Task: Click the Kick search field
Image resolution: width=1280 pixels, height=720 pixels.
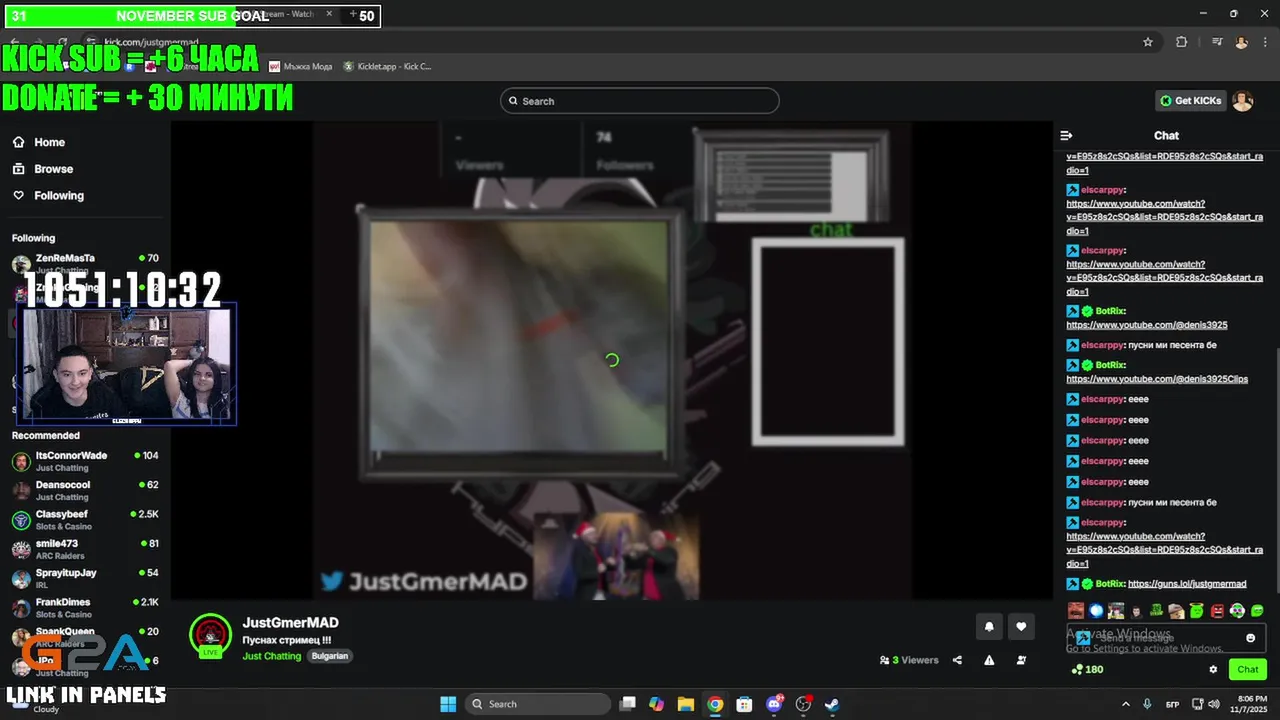Action: (x=639, y=101)
